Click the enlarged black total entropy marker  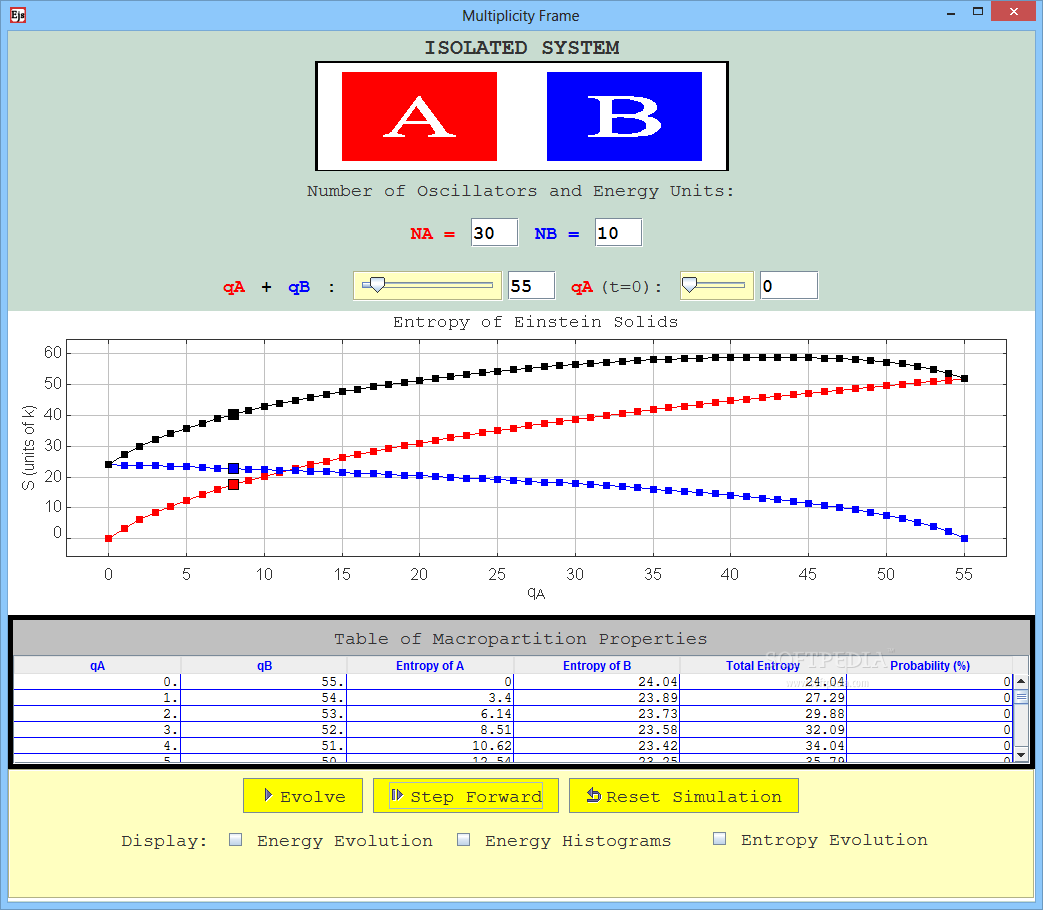point(233,414)
